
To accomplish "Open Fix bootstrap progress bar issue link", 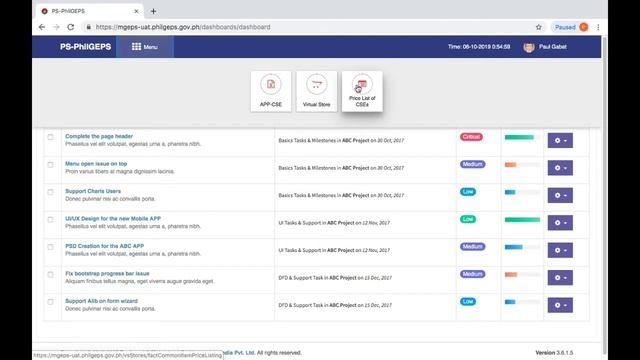I will coord(107,273).
